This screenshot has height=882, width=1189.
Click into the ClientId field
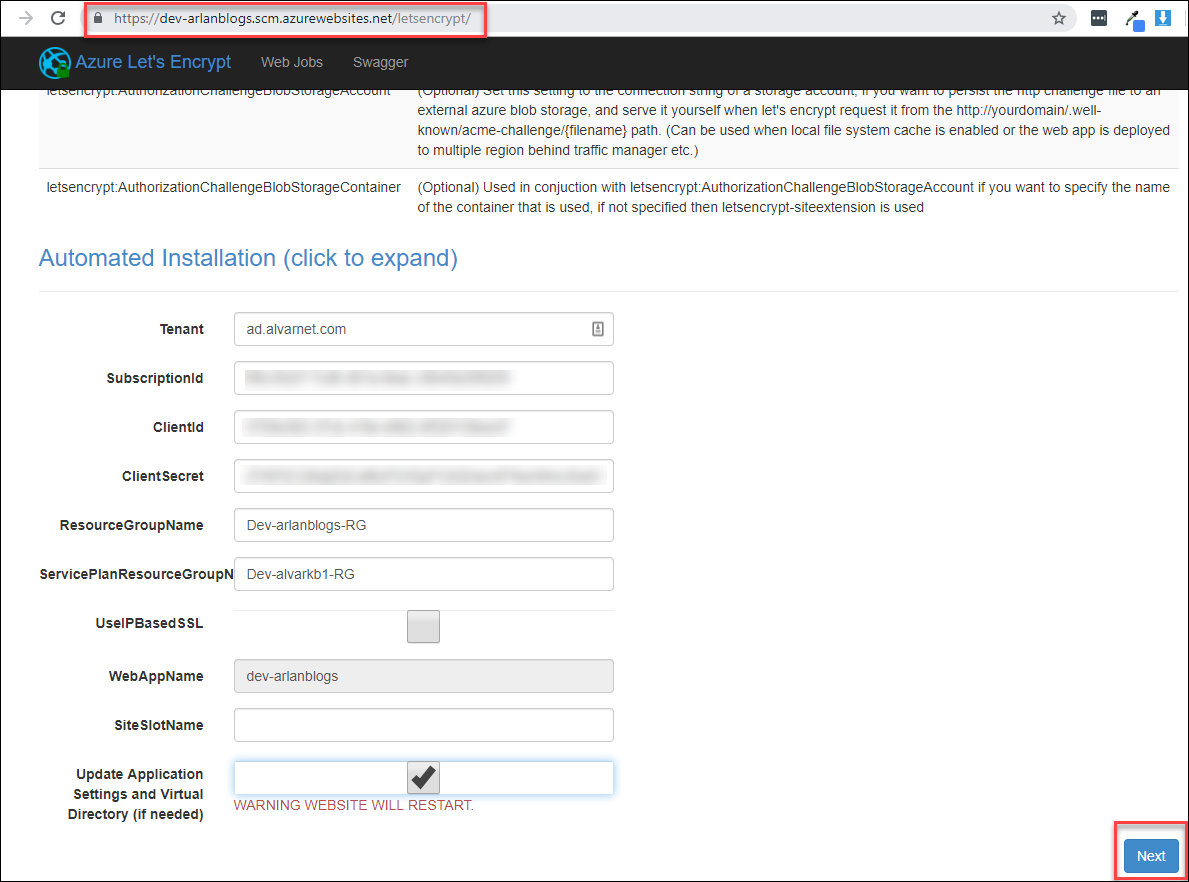pos(423,427)
